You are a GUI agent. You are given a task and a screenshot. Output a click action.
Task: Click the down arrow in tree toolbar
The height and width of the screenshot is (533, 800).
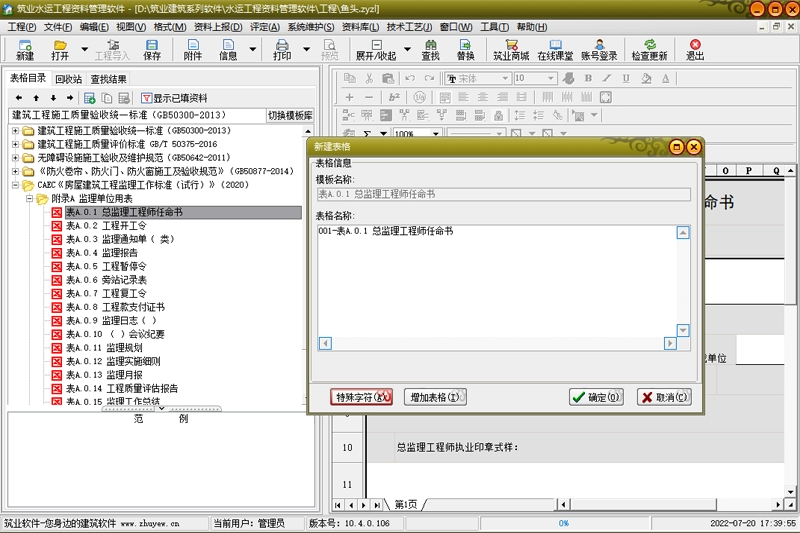pyautogui.click(x=53, y=97)
